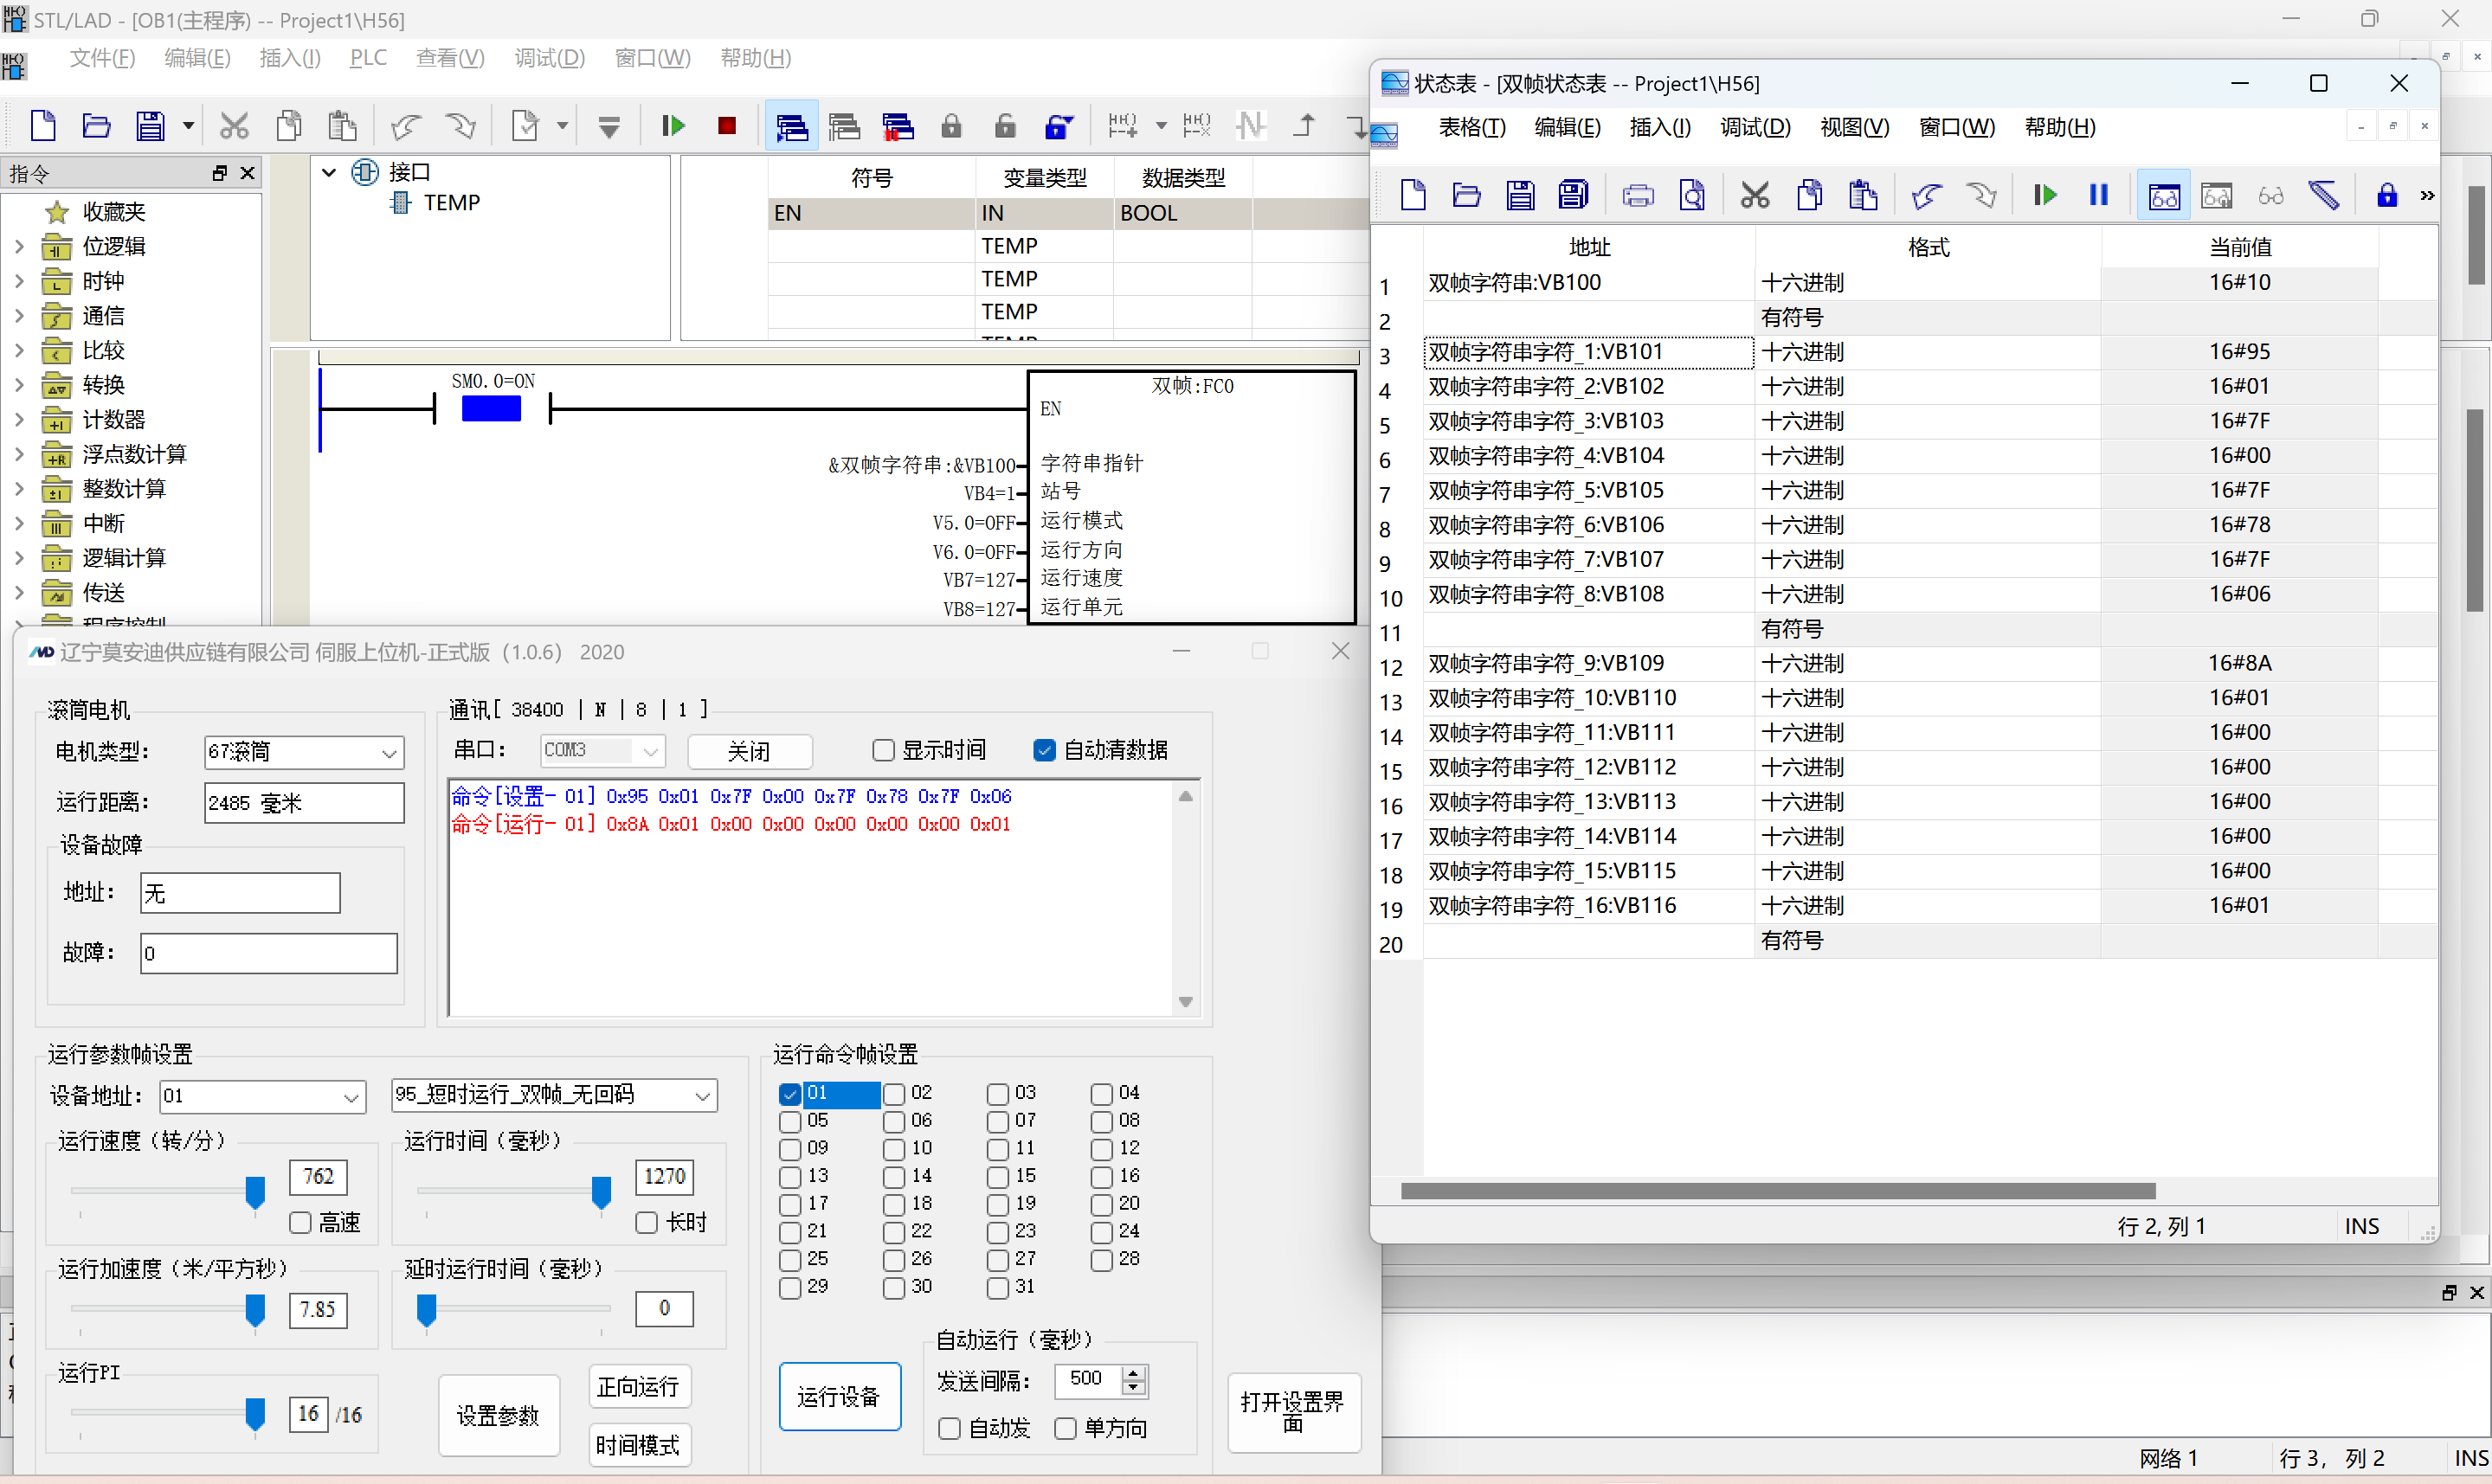Viewport: 2492px width, 1484px height.
Task: Toggle the 长时 checkbox
Action: pyautogui.click(x=647, y=1222)
